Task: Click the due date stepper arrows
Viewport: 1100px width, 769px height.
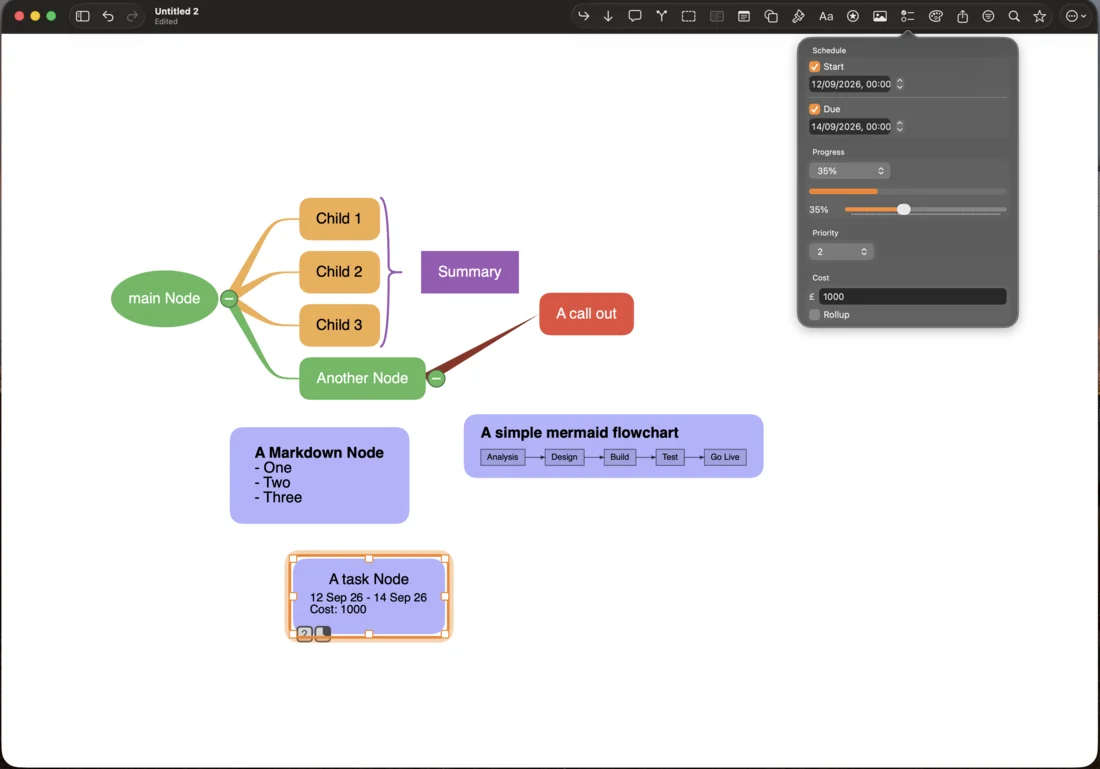Action: (899, 126)
